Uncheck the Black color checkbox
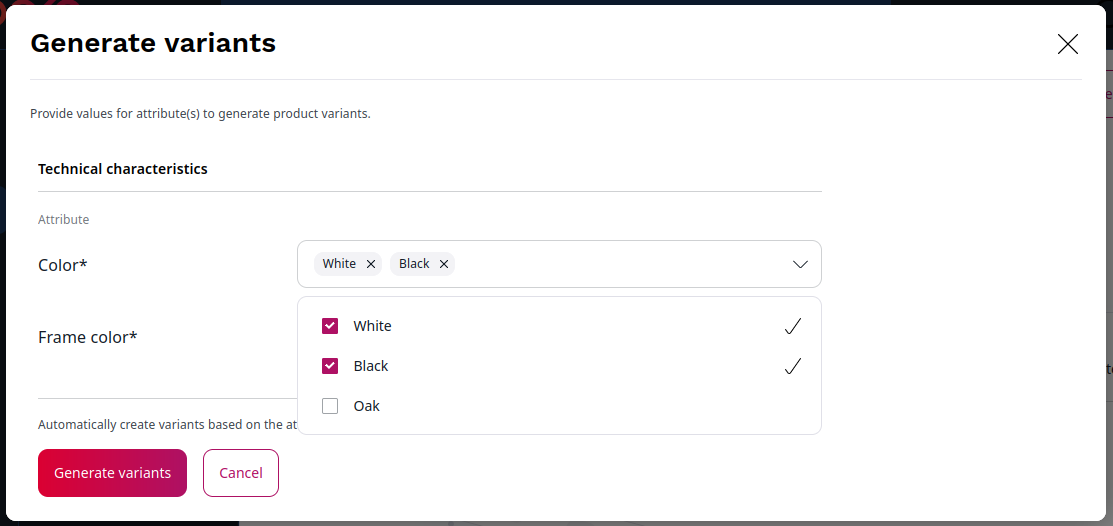 pos(330,366)
